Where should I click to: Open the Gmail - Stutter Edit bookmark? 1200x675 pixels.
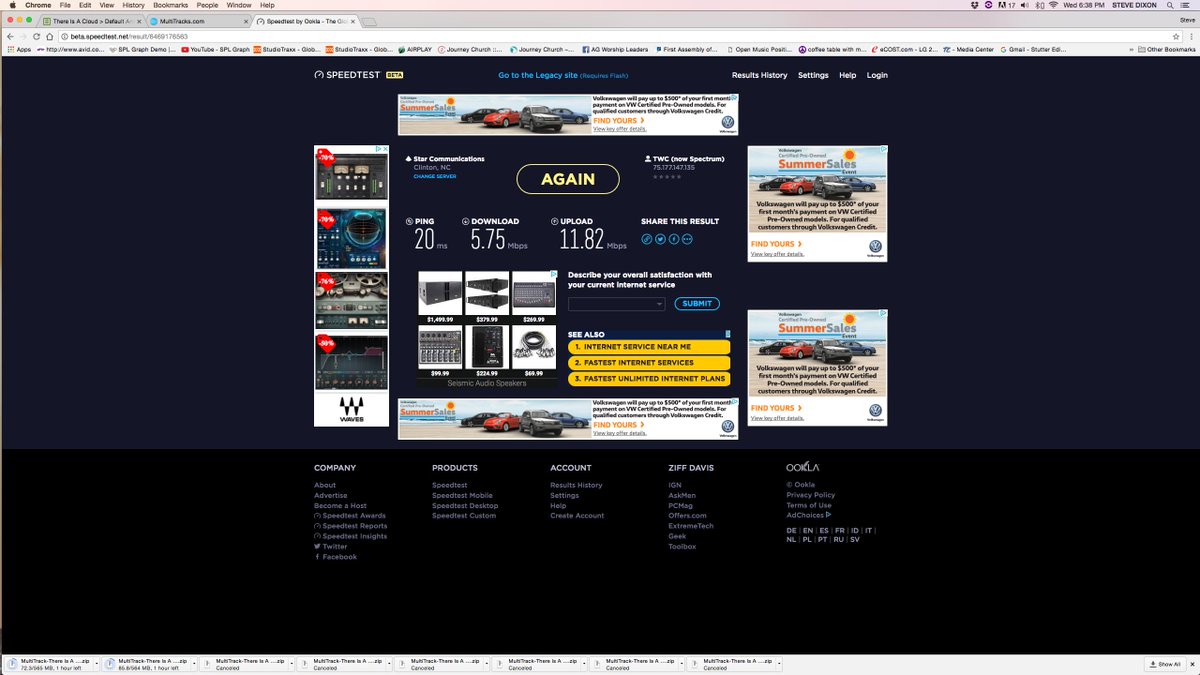click(1035, 49)
